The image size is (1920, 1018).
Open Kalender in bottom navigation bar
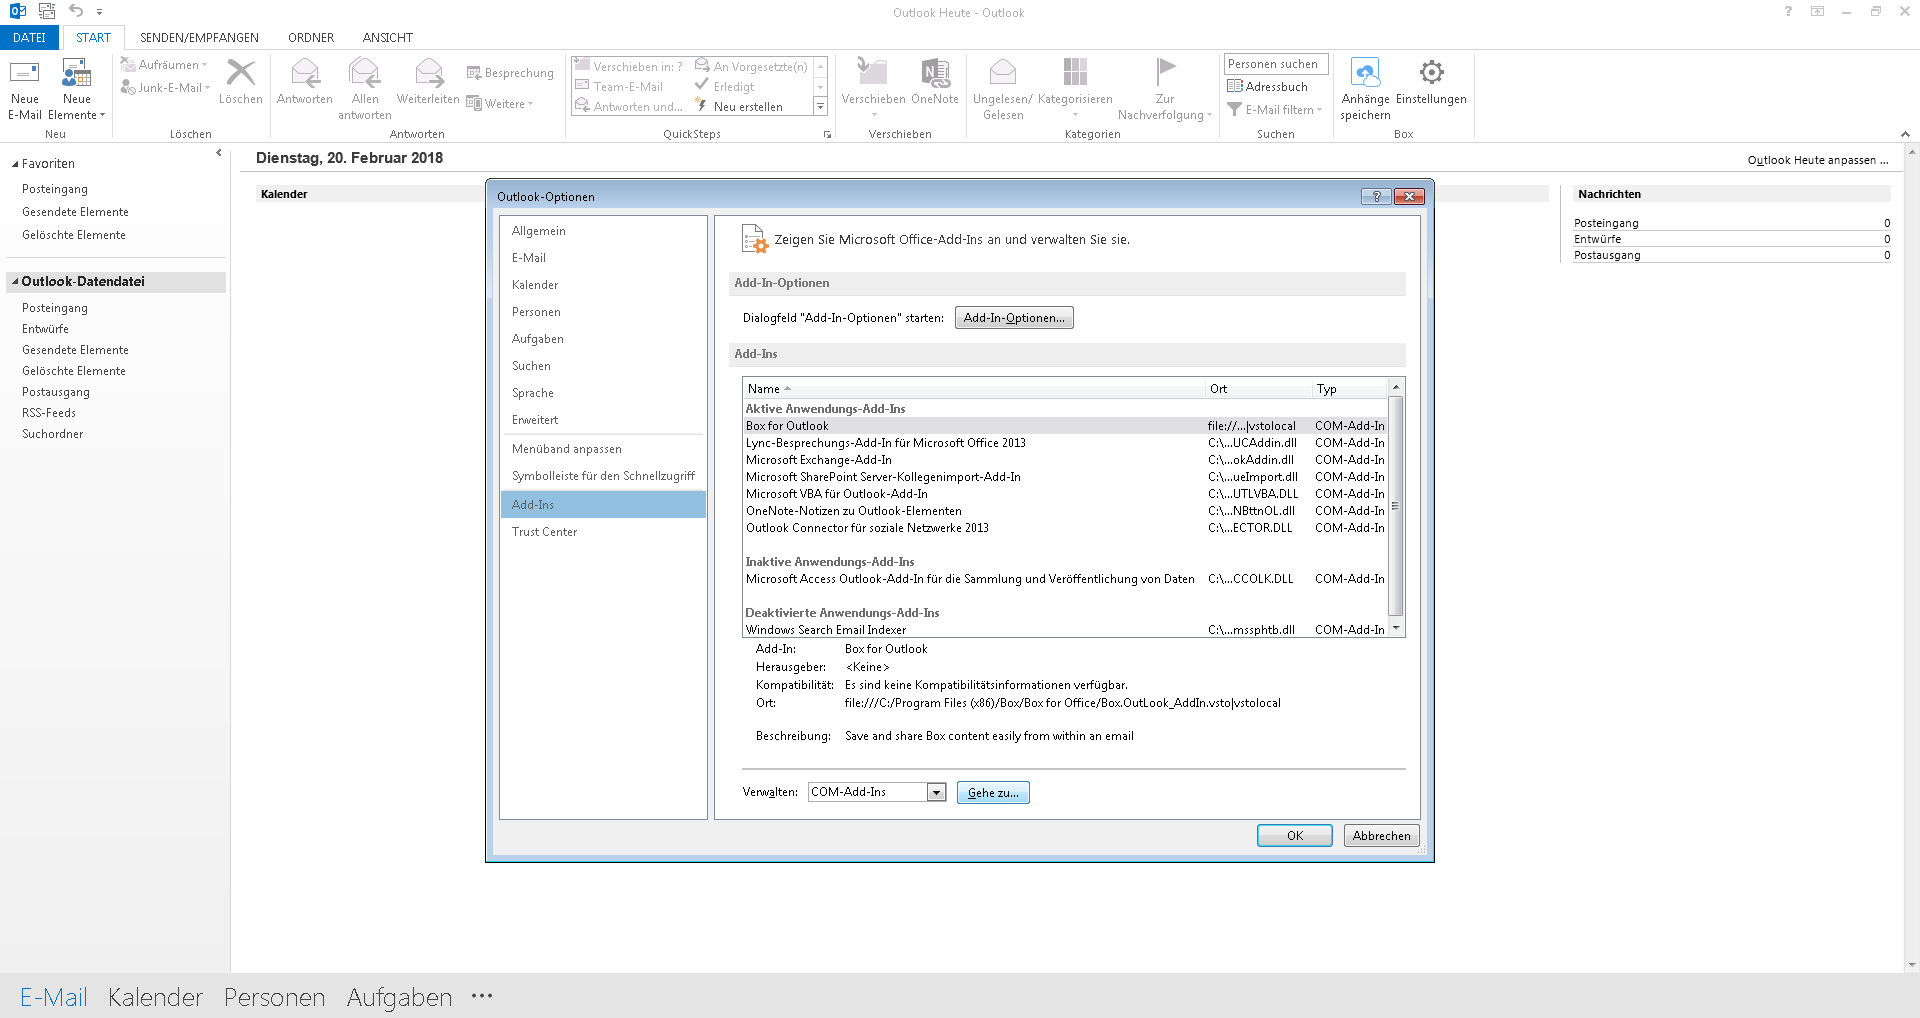tap(155, 997)
